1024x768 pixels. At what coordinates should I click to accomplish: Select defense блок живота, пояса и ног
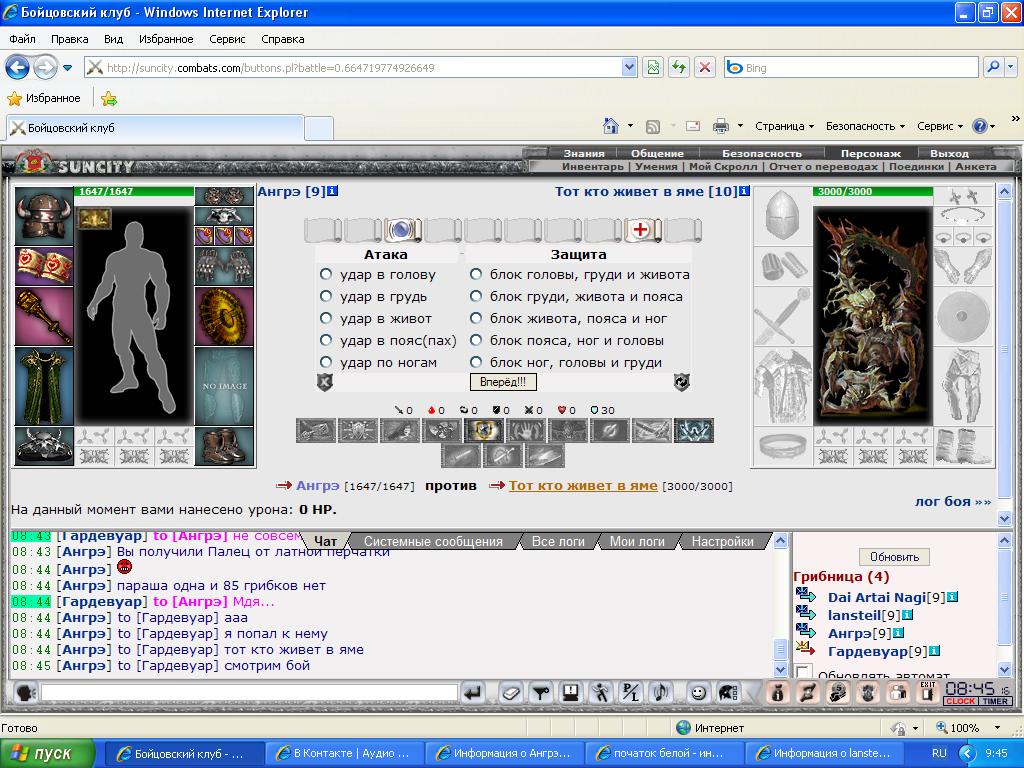pyautogui.click(x=476, y=318)
